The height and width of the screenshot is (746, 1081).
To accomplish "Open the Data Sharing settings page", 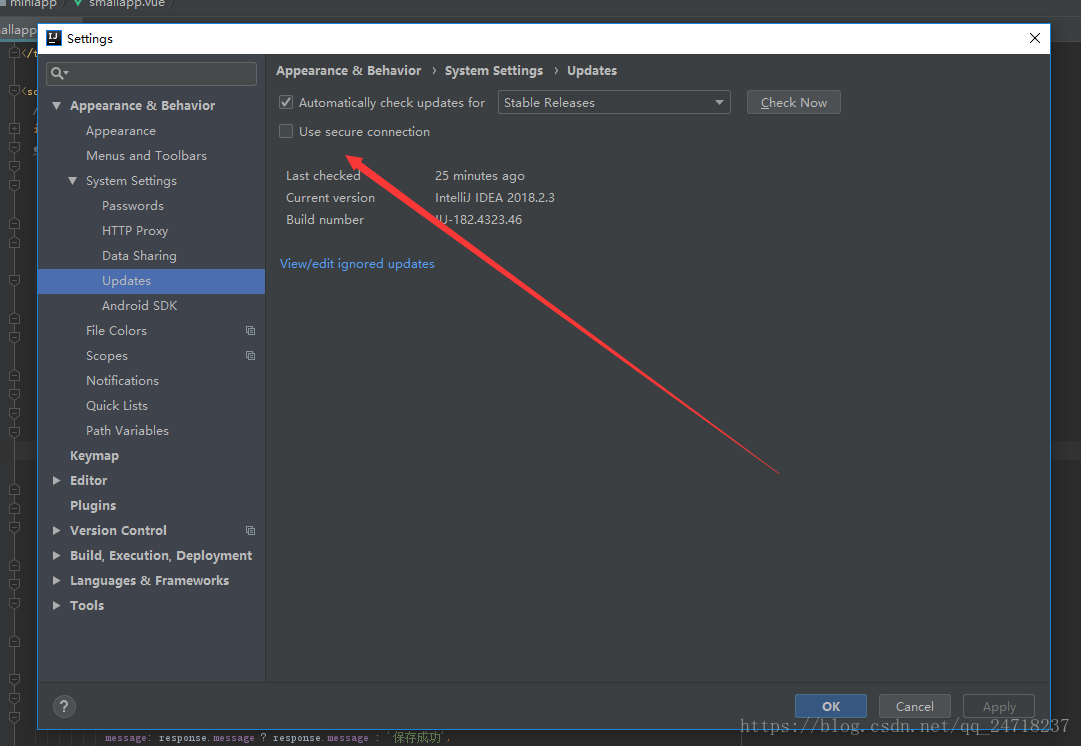I will pyautogui.click(x=139, y=256).
